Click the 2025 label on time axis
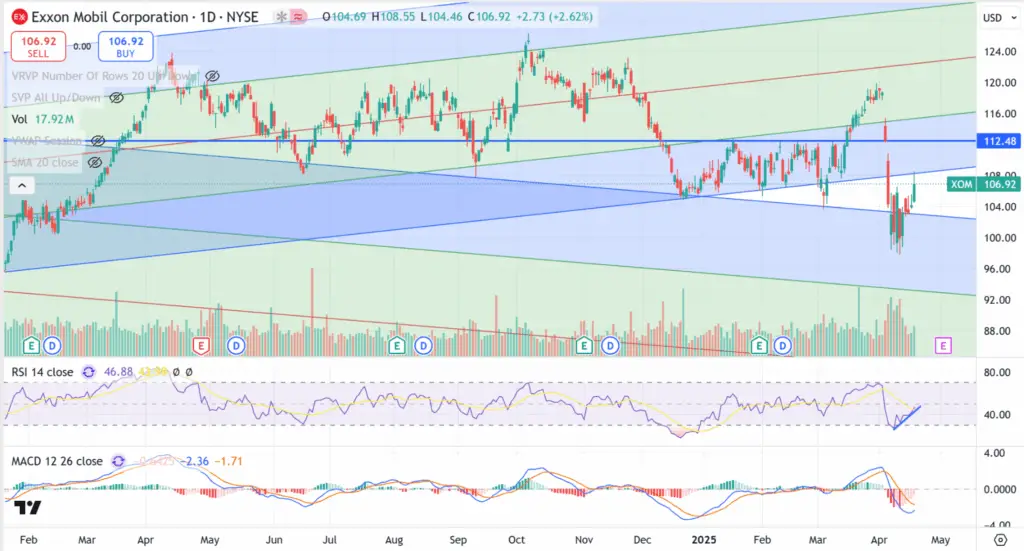1024x551 pixels. coord(704,540)
